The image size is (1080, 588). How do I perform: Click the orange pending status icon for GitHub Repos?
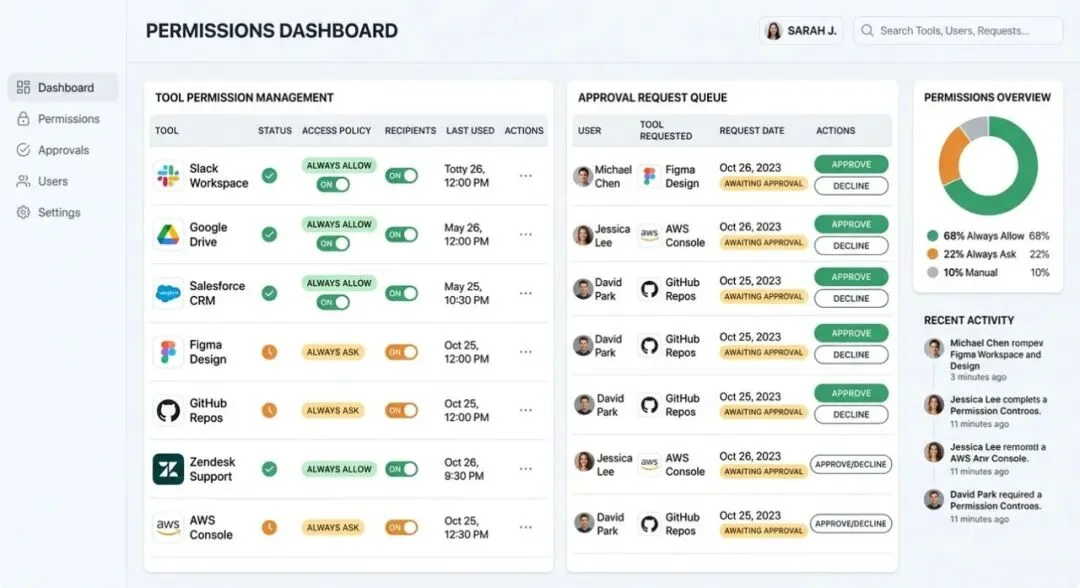pyautogui.click(x=269, y=411)
